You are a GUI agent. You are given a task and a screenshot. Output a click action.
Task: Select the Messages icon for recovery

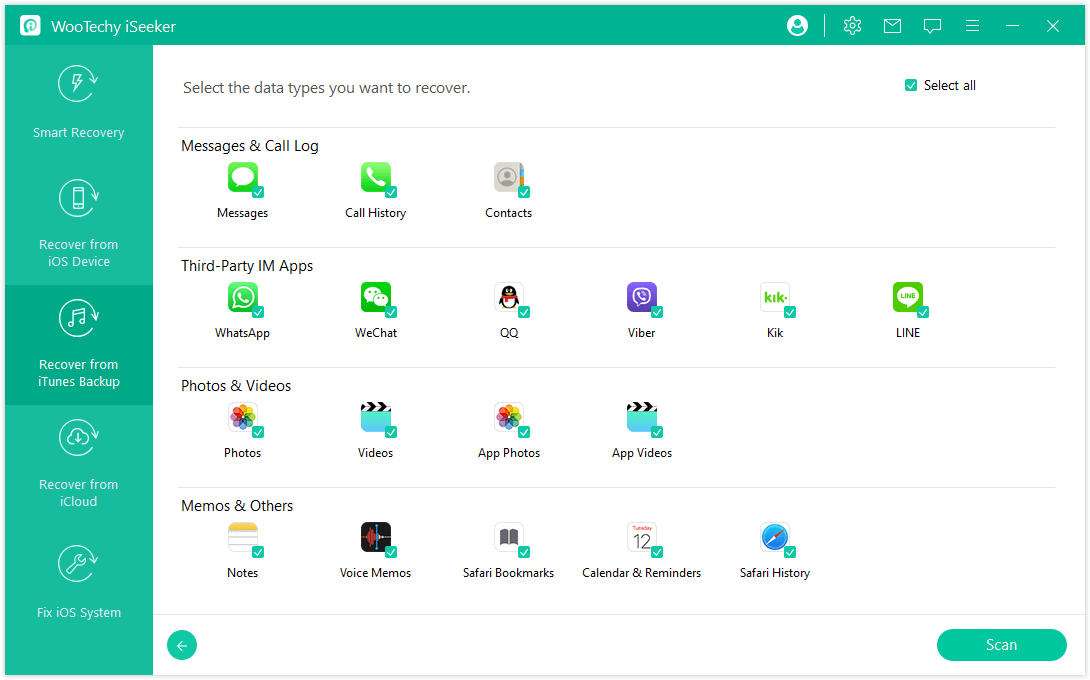[242, 178]
